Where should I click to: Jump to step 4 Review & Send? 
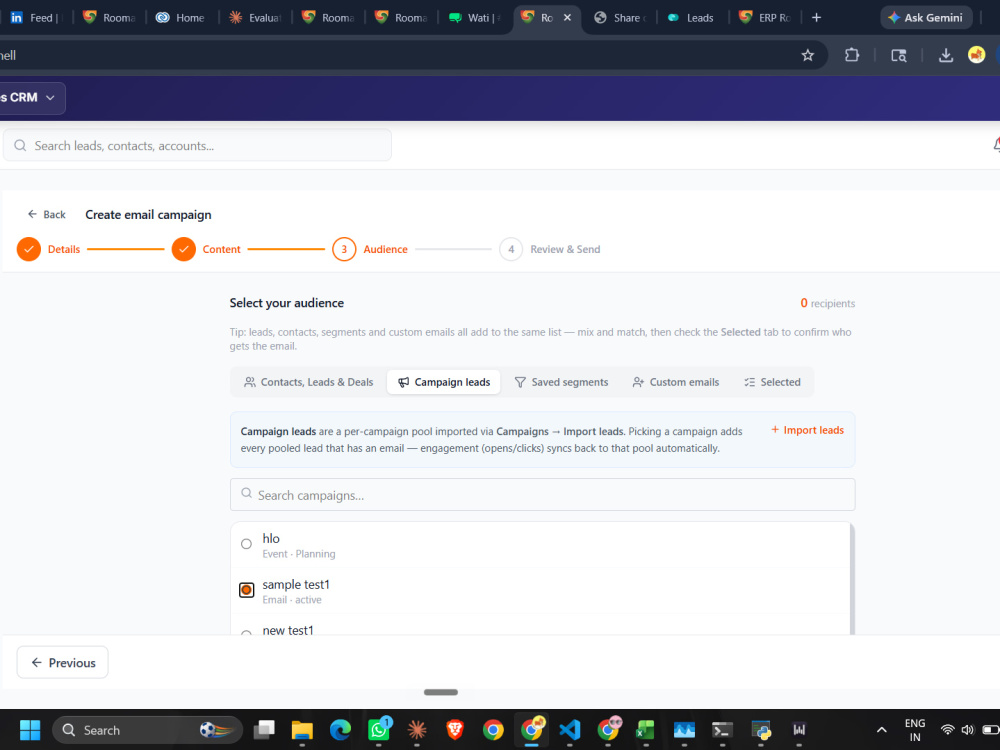coord(550,249)
